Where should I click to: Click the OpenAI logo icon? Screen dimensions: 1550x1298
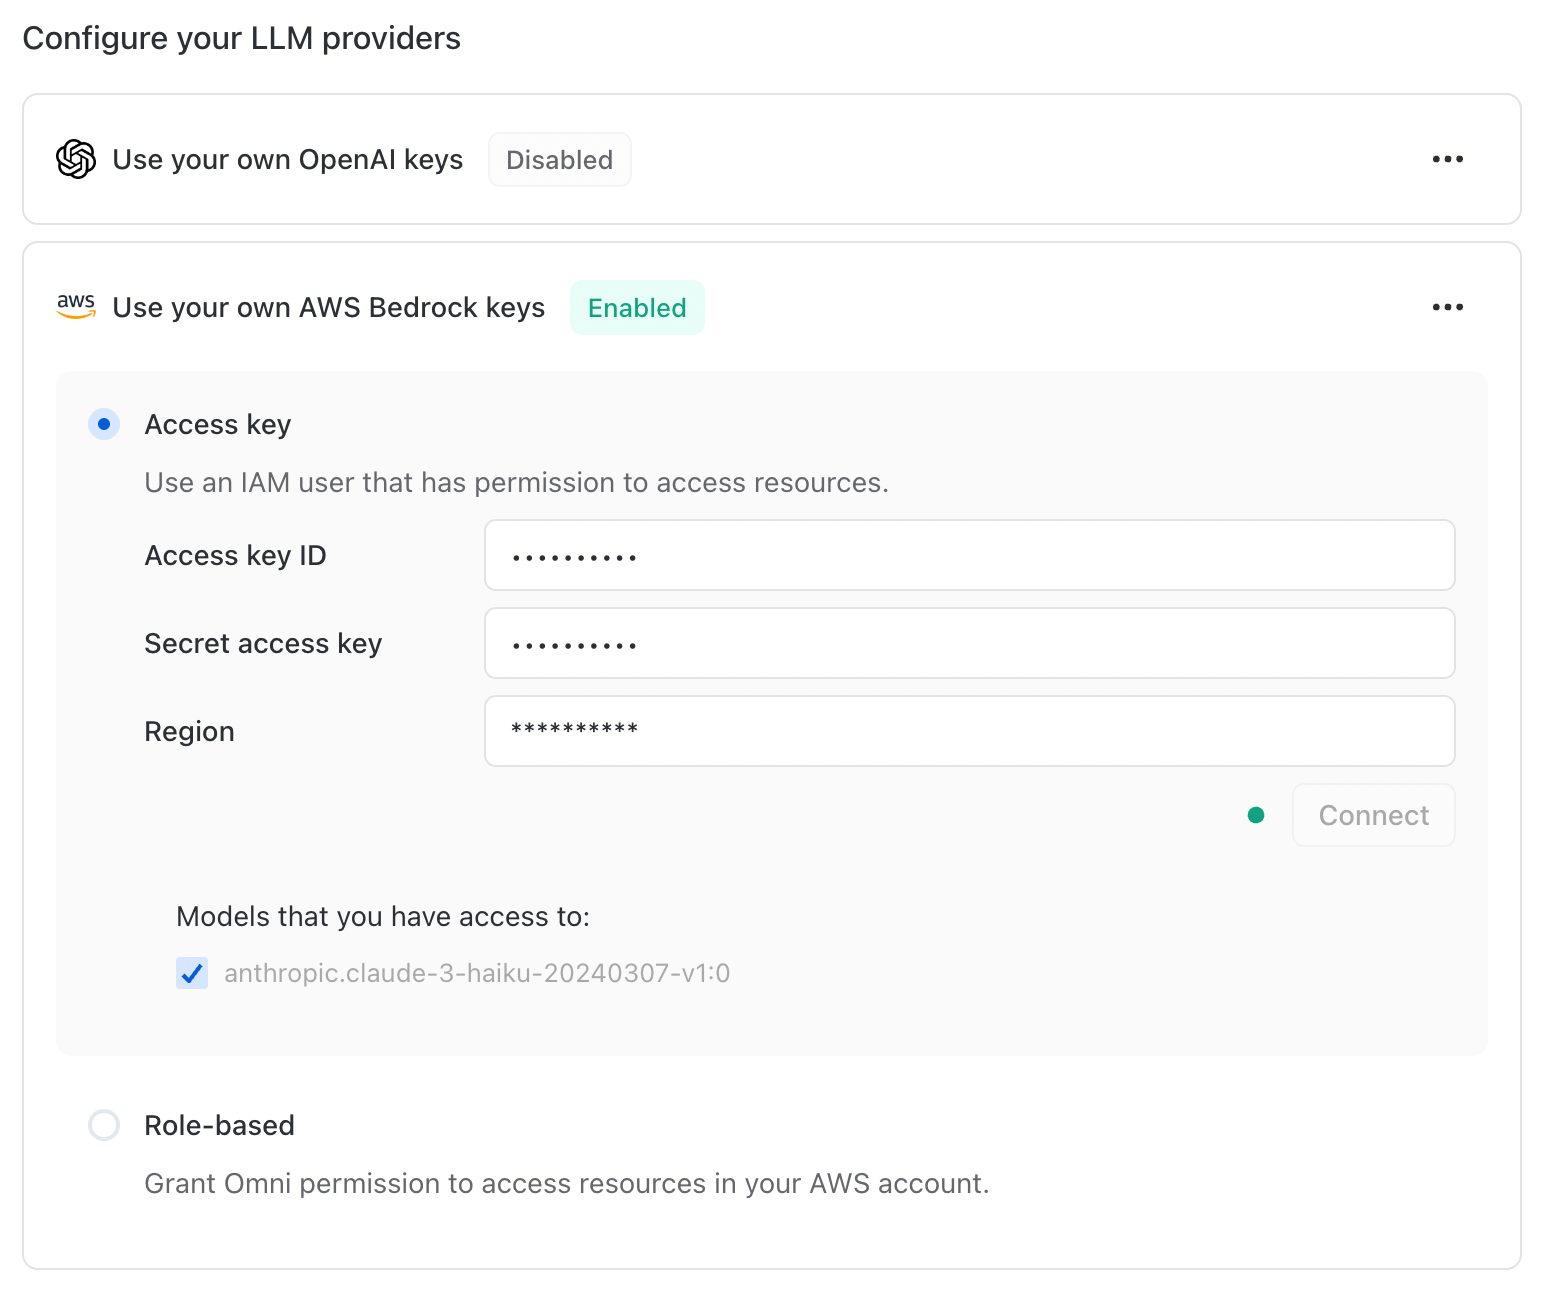click(x=76, y=159)
